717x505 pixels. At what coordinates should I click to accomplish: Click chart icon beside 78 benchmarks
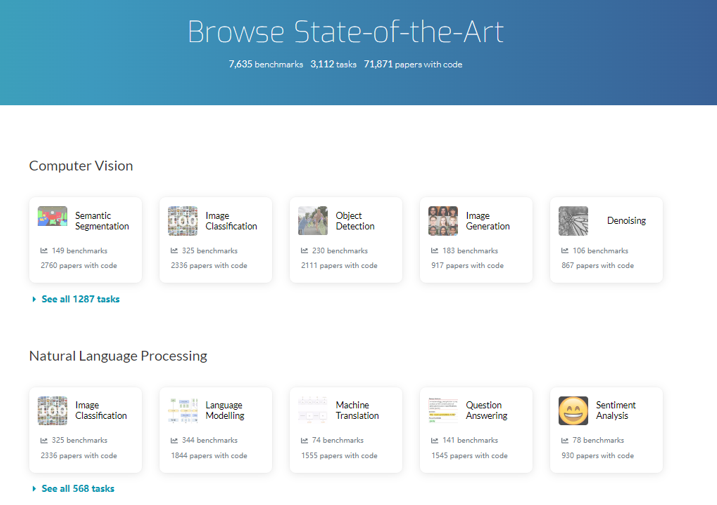click(564, 441)
